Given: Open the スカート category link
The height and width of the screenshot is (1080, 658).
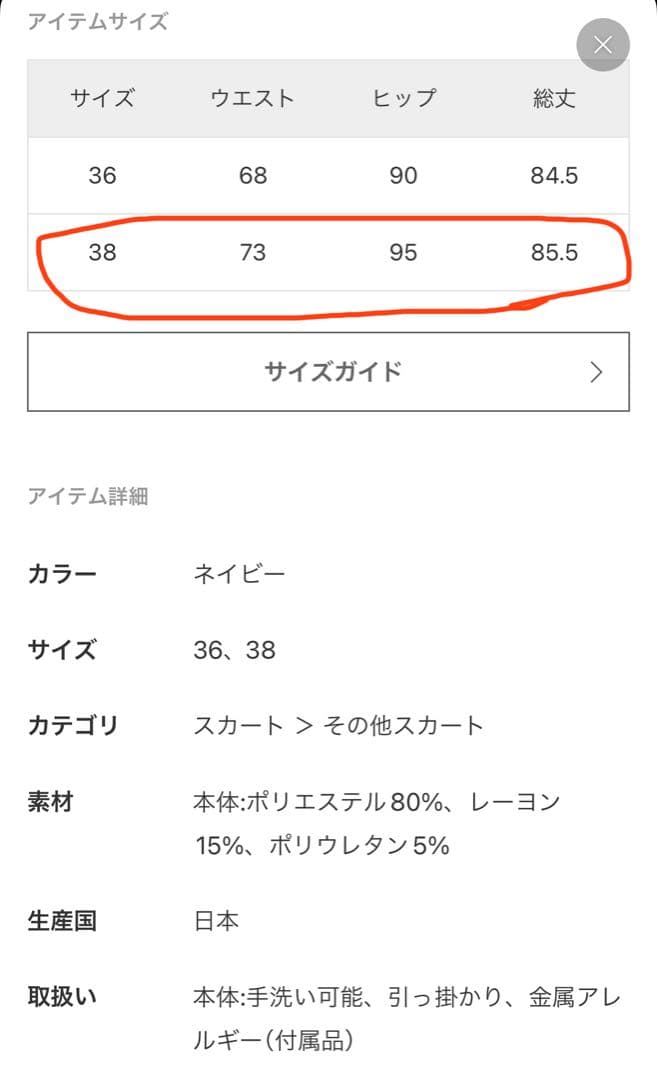Looking at the screenshot, I should (x=238, y=725).
